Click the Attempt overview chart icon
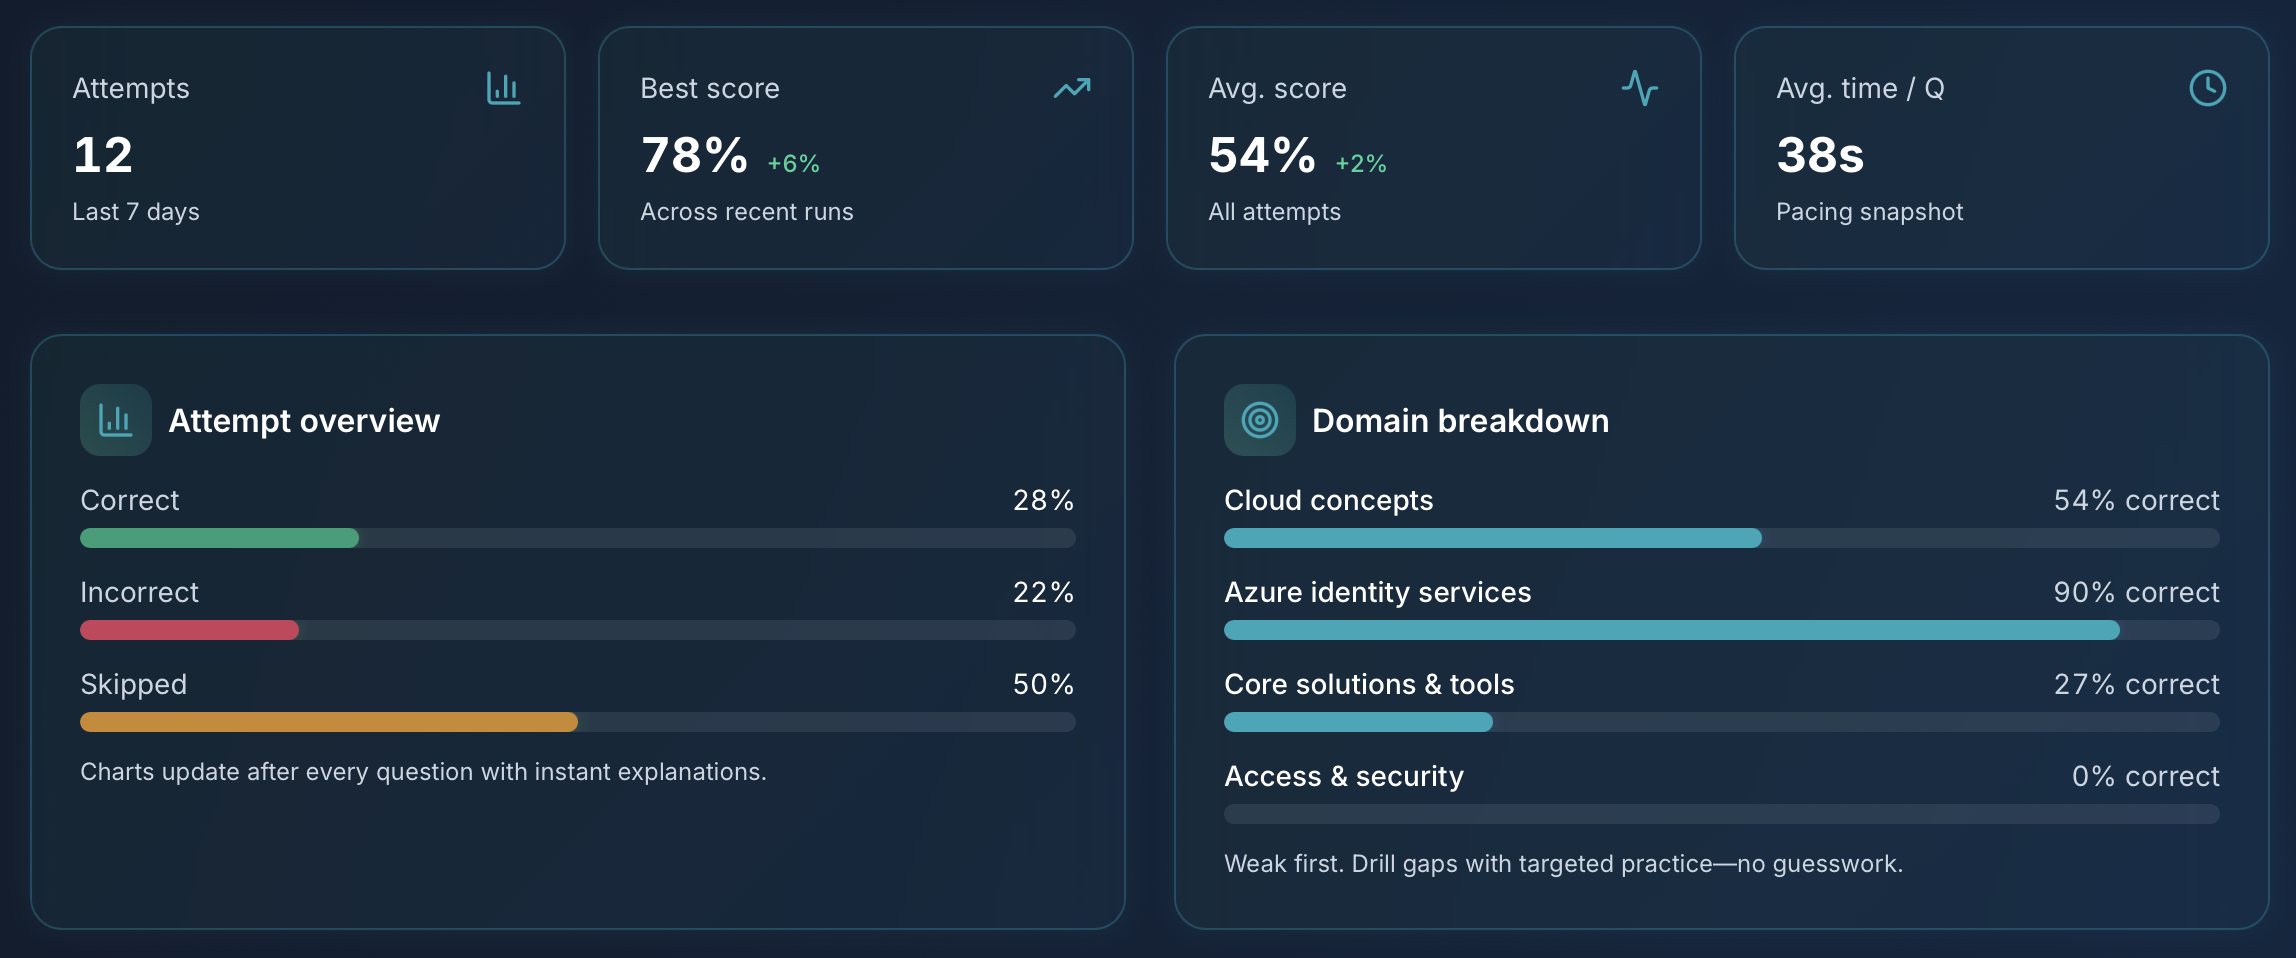Viewport: 2296px width, 958px height. point(114,420)
